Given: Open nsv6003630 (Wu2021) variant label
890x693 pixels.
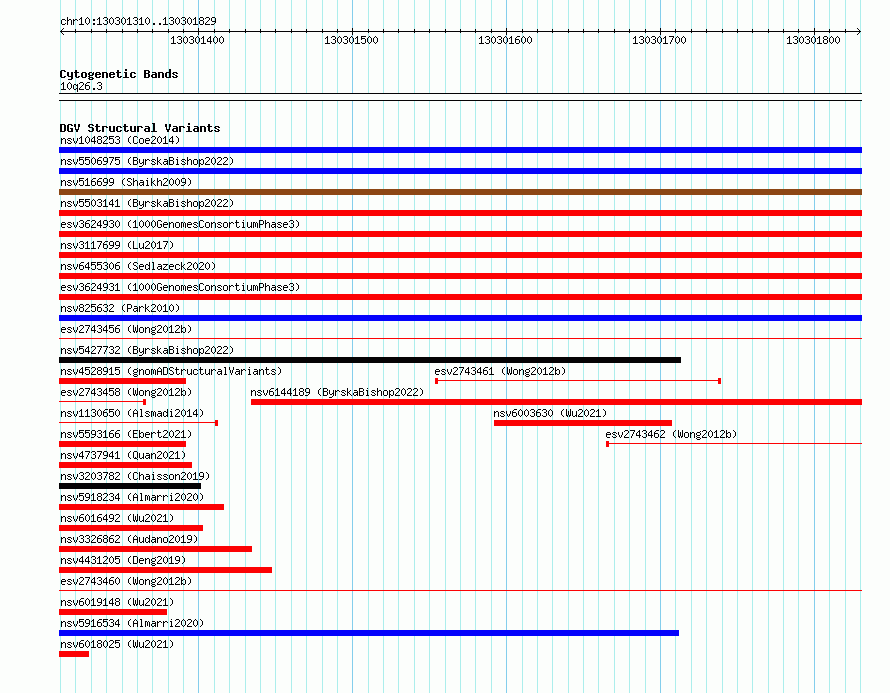Looking at the screenshot, I should 550,413.
